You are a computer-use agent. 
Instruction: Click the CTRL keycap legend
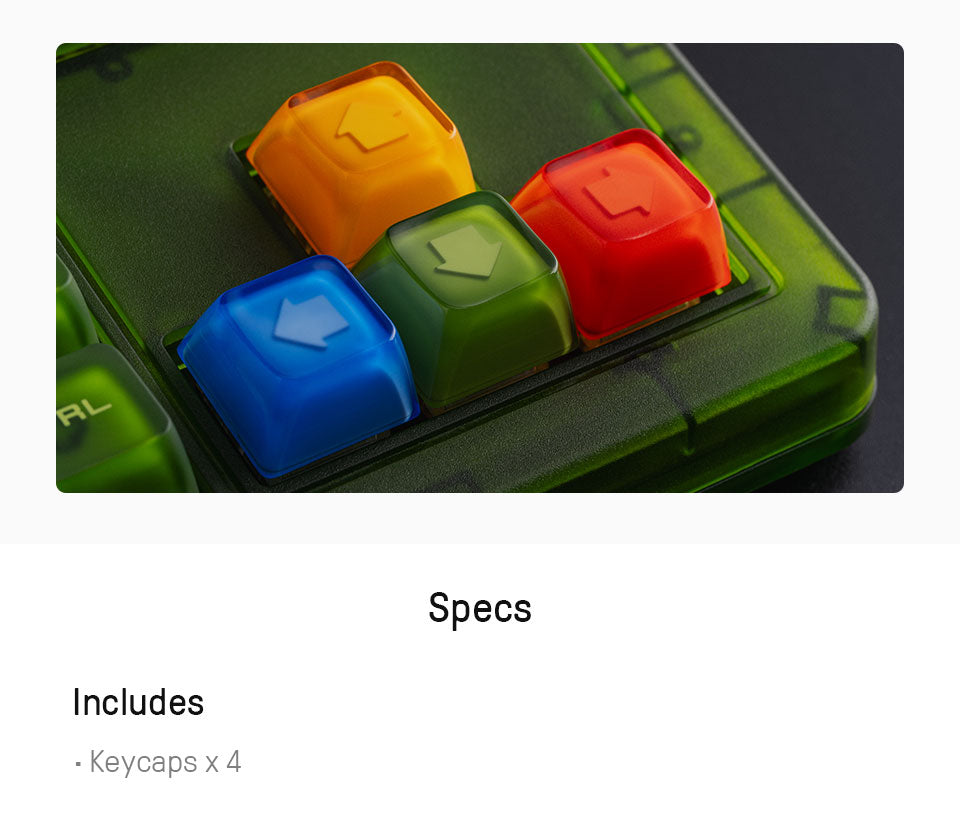click(84, 412)
